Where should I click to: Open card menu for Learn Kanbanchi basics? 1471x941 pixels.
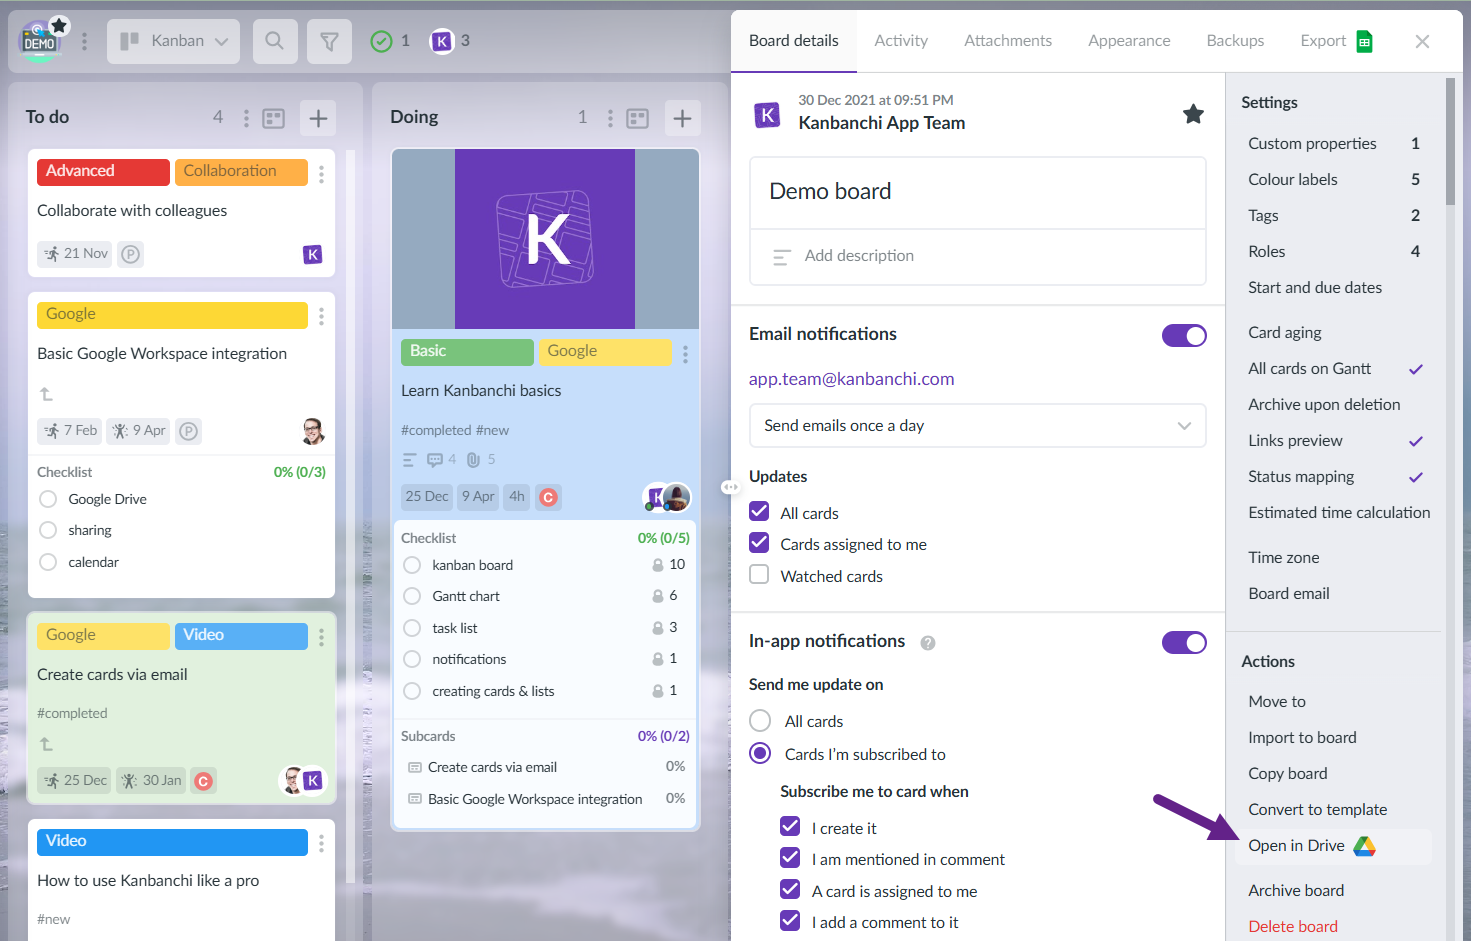(x=685, y=354)
